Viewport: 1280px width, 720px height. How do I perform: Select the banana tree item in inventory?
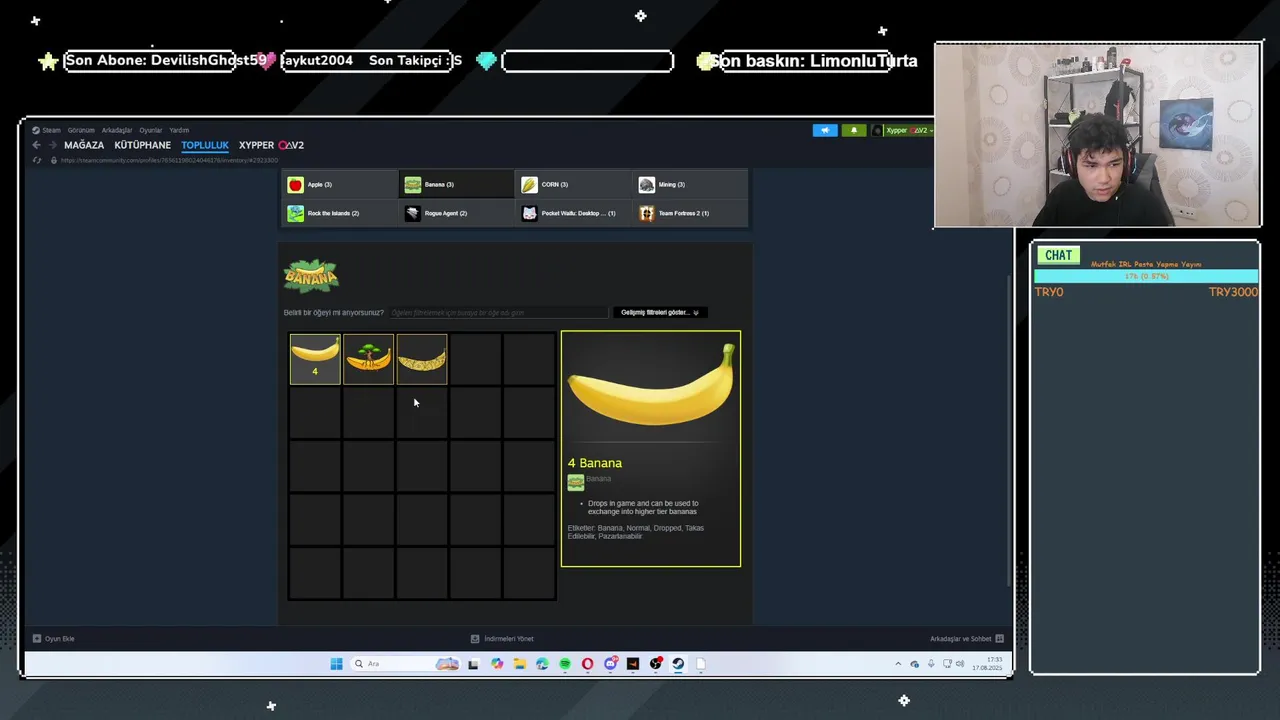click(368, 359)
